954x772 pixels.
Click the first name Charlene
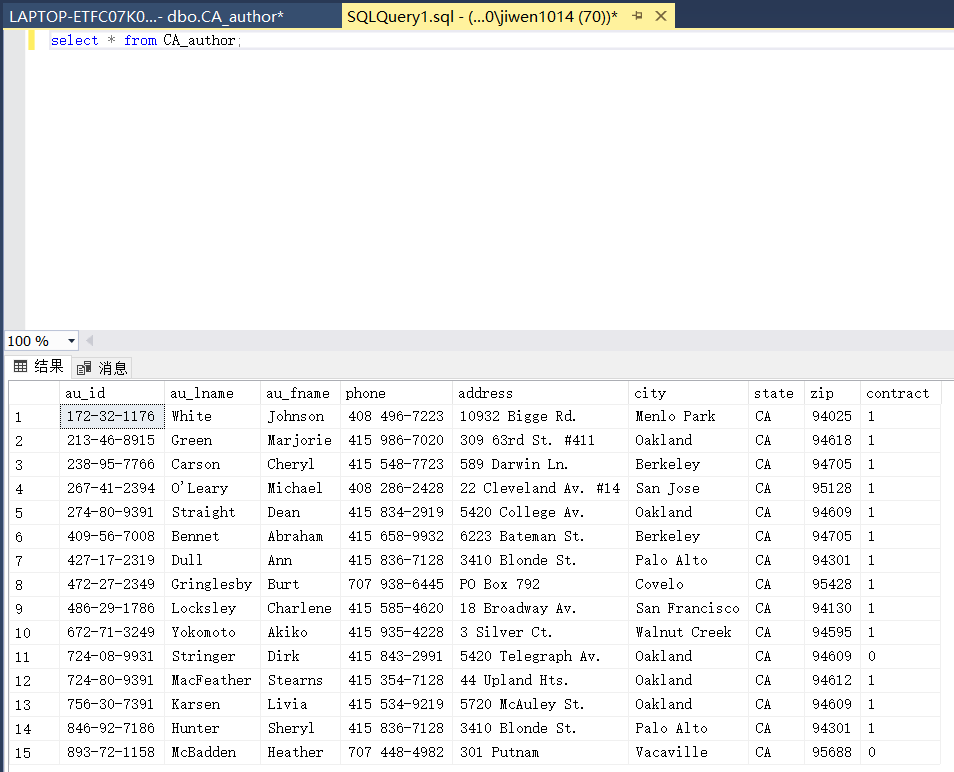[299, 608]
